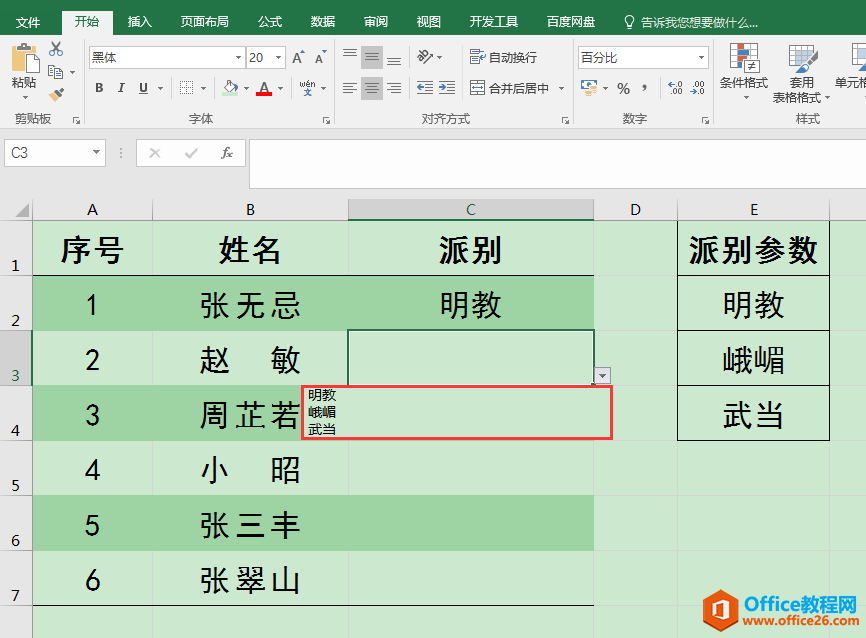
Task: Open number format dropdown 百分比
Action: 701,57
